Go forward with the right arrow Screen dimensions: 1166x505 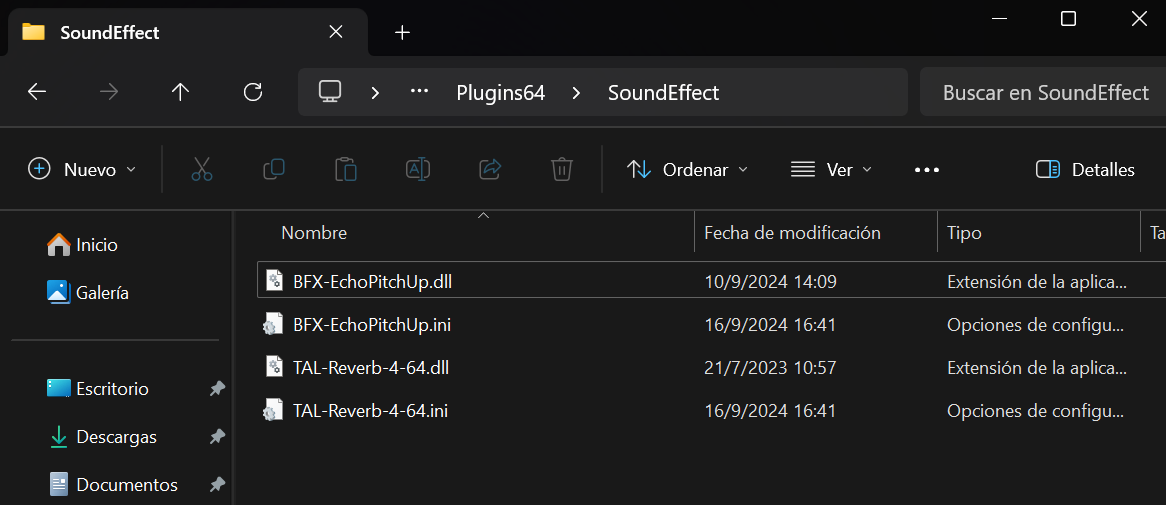109,92
